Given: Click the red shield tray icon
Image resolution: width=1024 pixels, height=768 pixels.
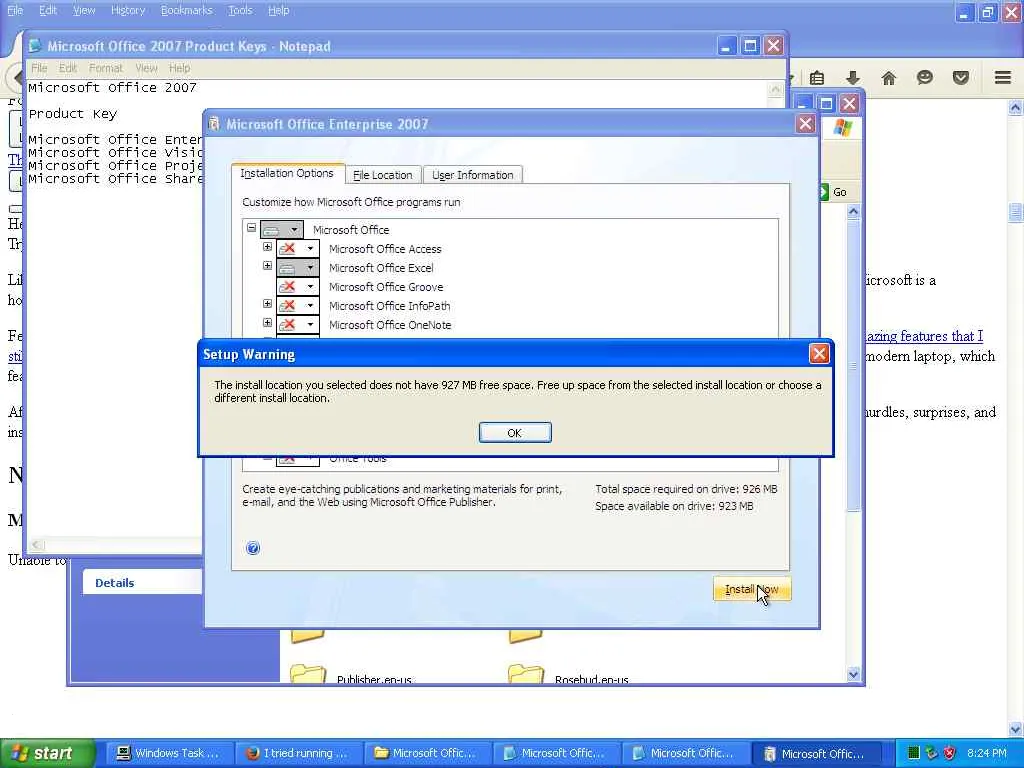Looking at the screenshot, I should (950, 753).
